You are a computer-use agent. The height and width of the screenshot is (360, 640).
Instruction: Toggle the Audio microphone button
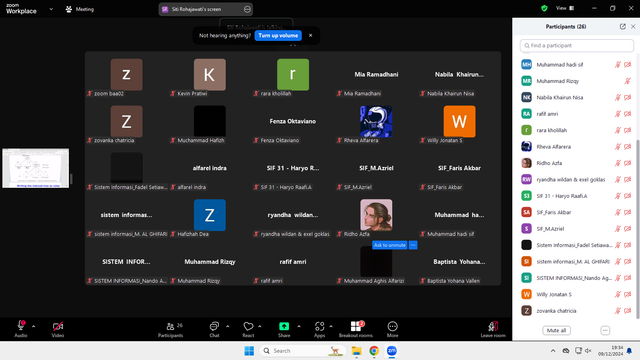pos(21,329)
